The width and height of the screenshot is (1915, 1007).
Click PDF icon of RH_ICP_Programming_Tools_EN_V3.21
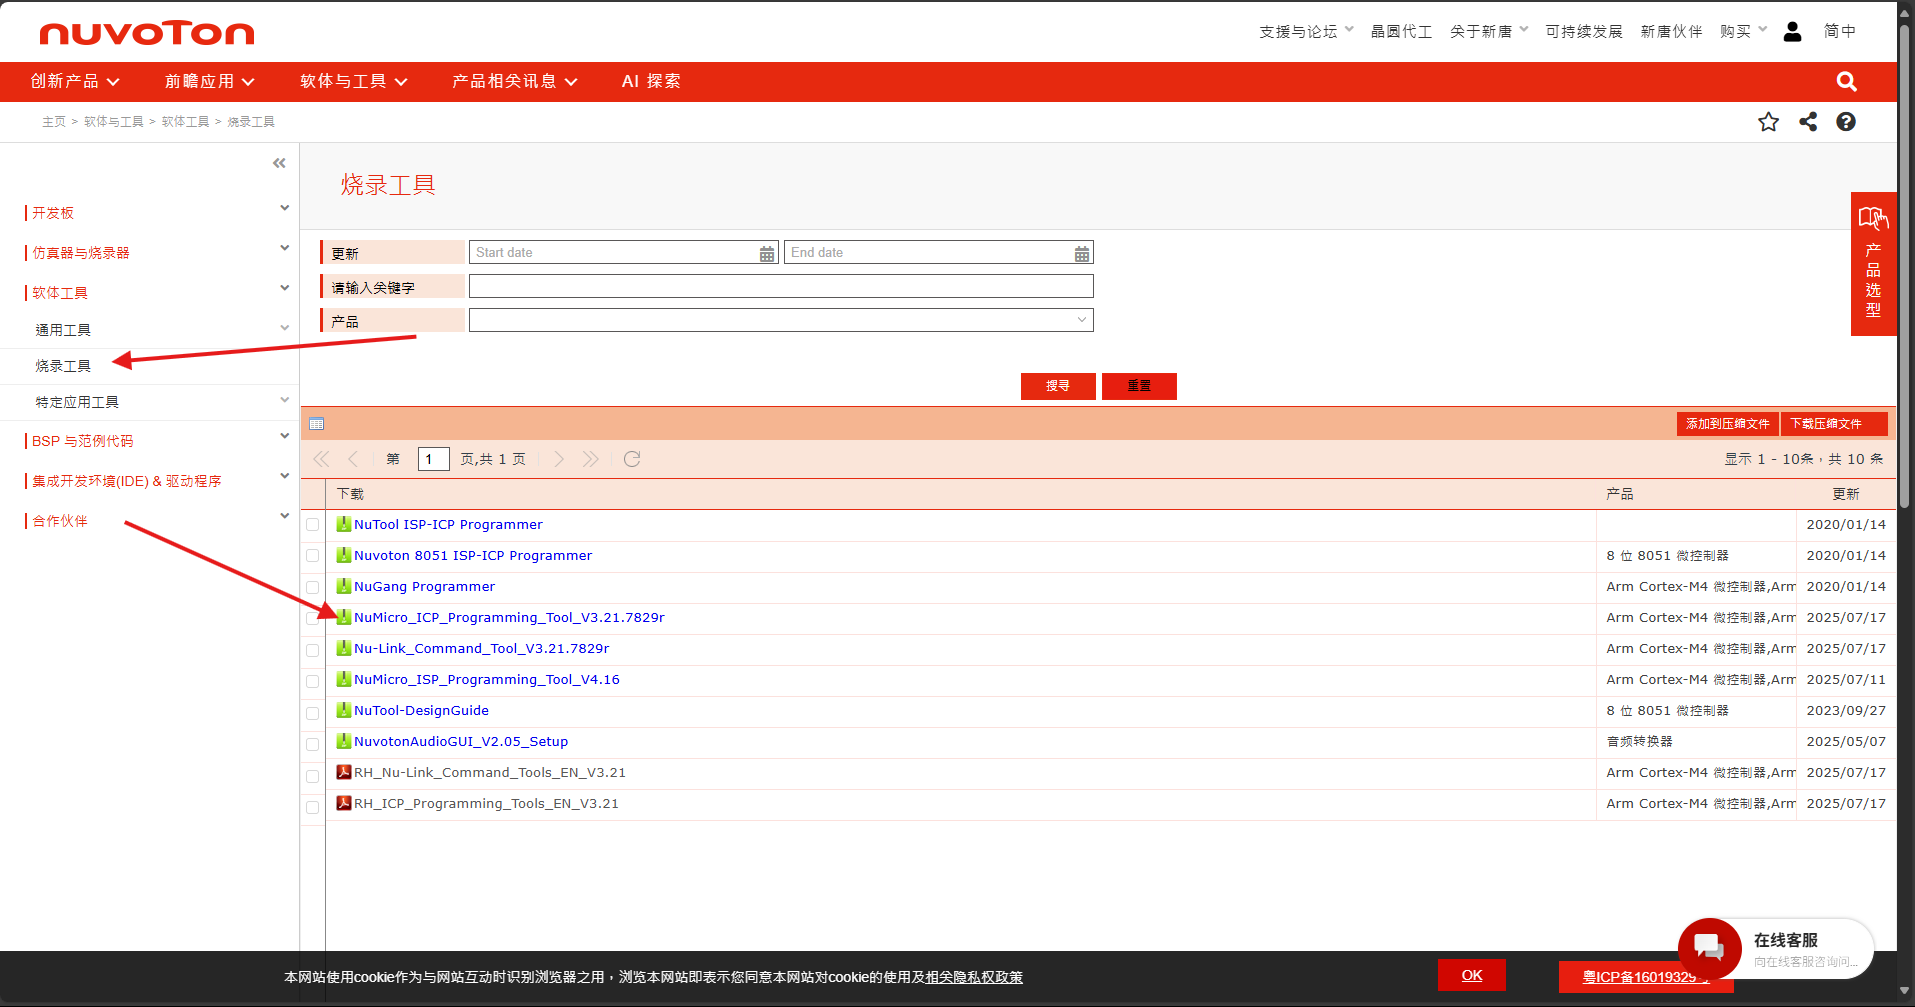click(344, 803)
